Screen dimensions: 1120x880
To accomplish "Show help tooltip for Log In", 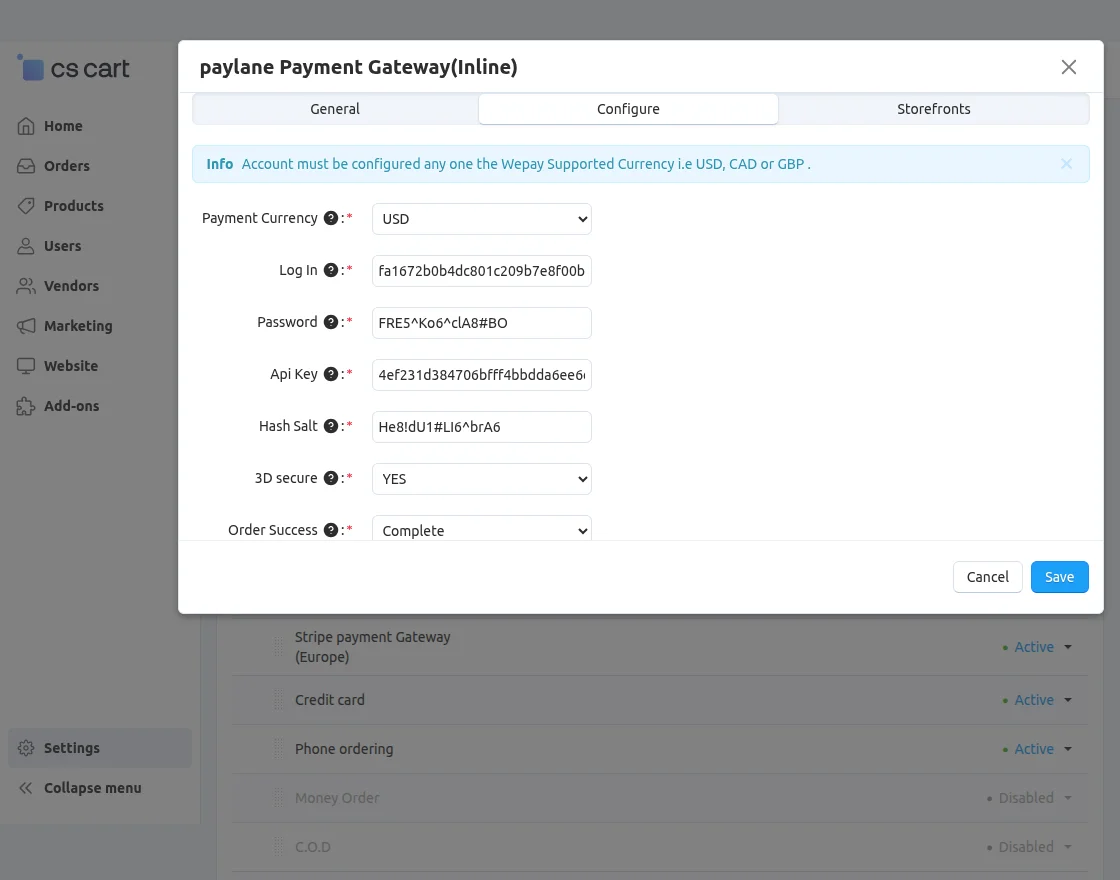I will point(331,270).
